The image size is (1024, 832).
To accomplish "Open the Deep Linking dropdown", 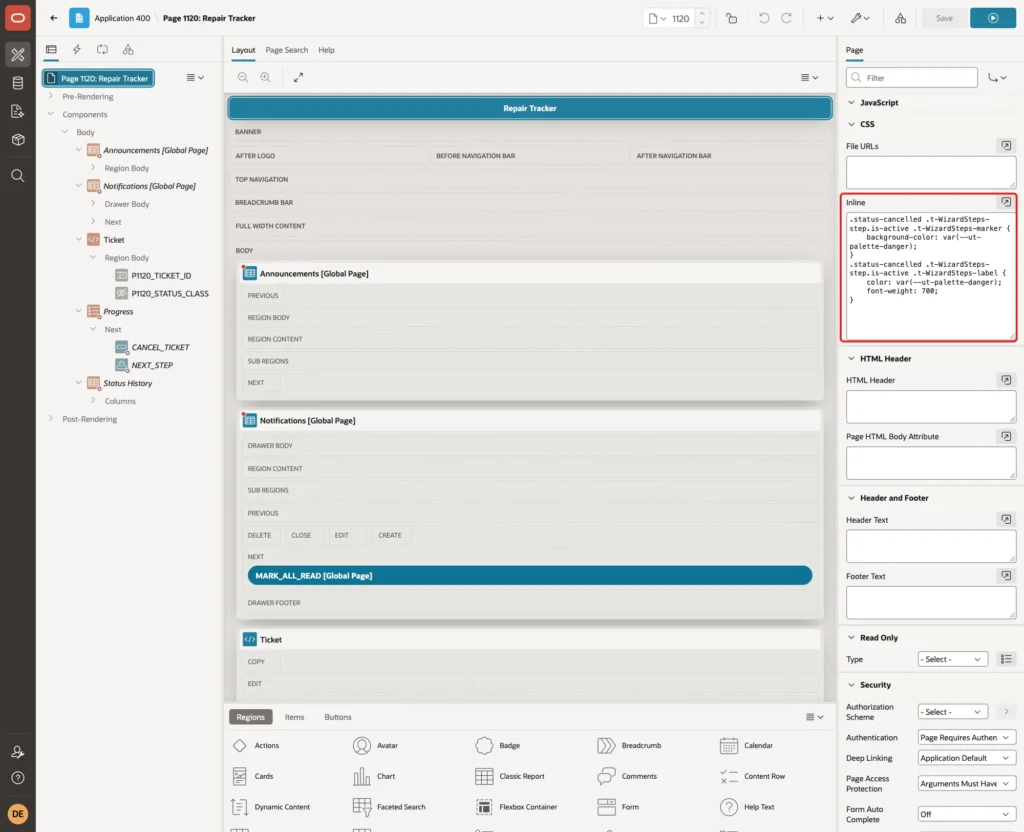I will pos(966,758).
